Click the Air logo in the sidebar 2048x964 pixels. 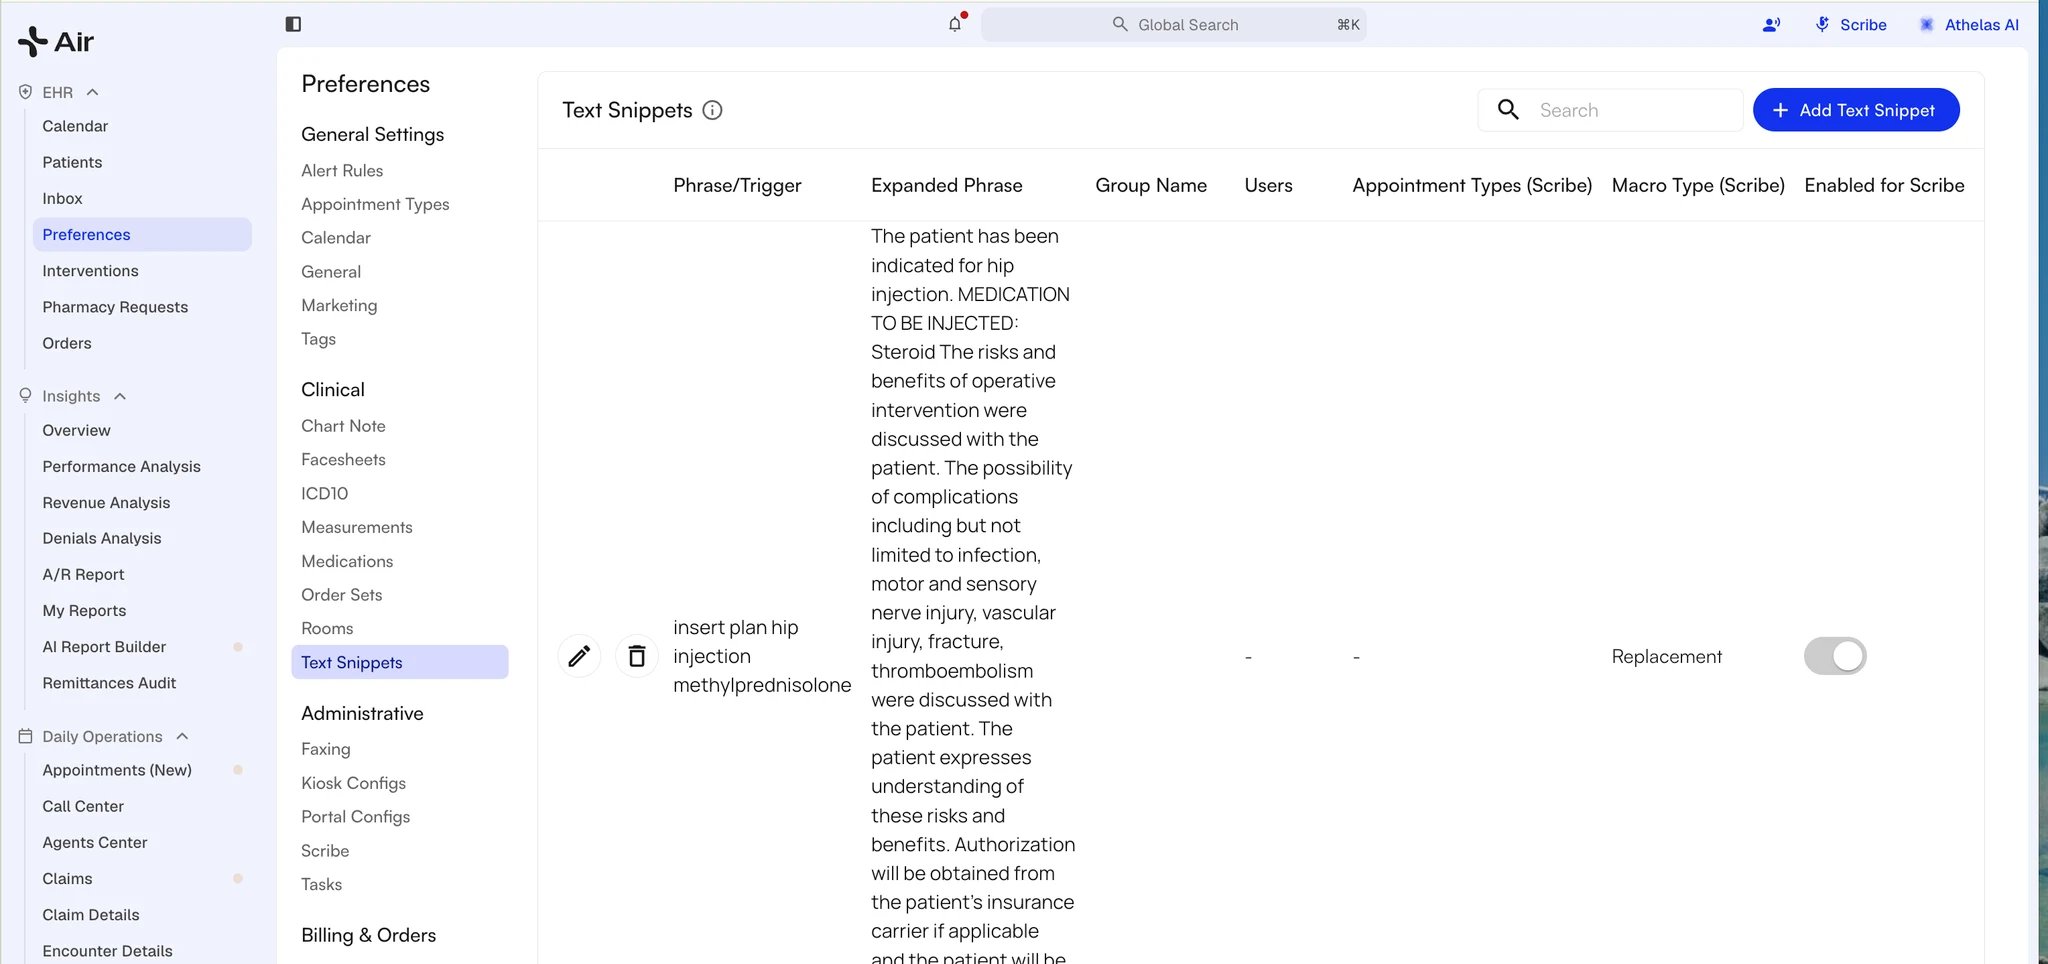click(56, 41)
